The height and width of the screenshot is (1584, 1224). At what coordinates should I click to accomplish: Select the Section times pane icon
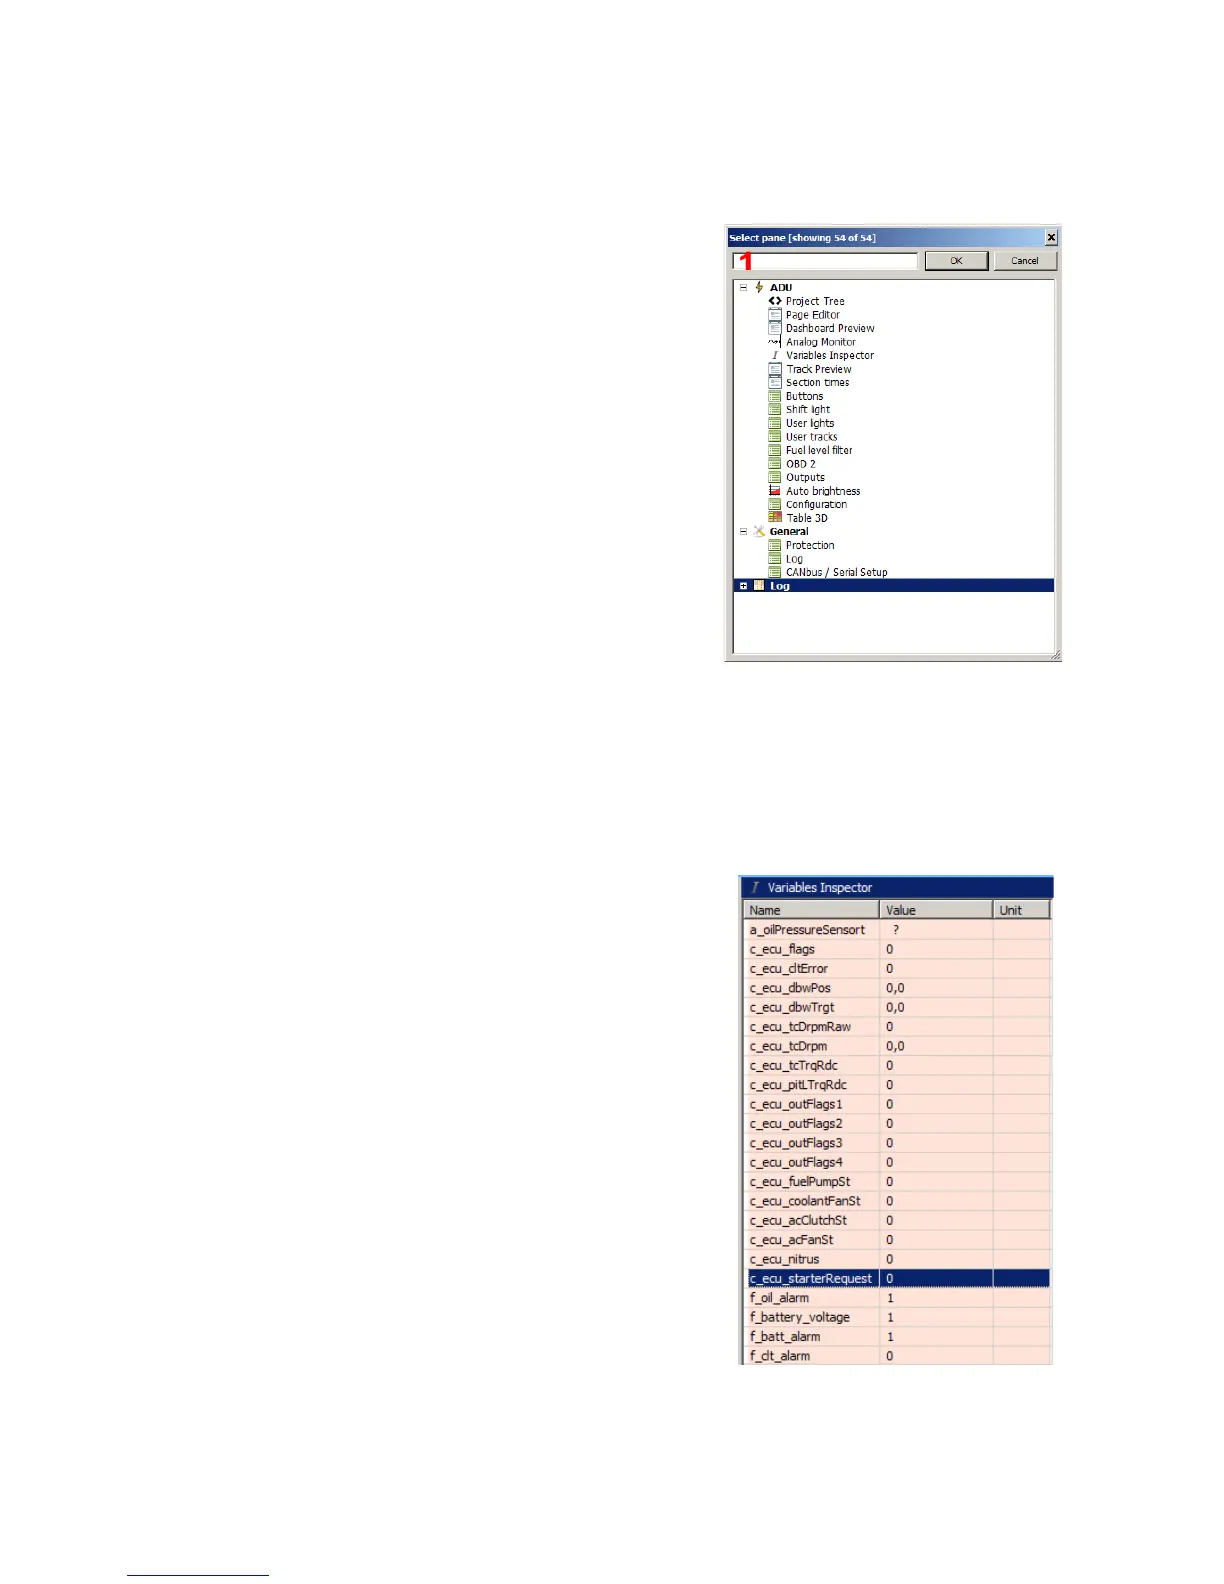point(775,382)
